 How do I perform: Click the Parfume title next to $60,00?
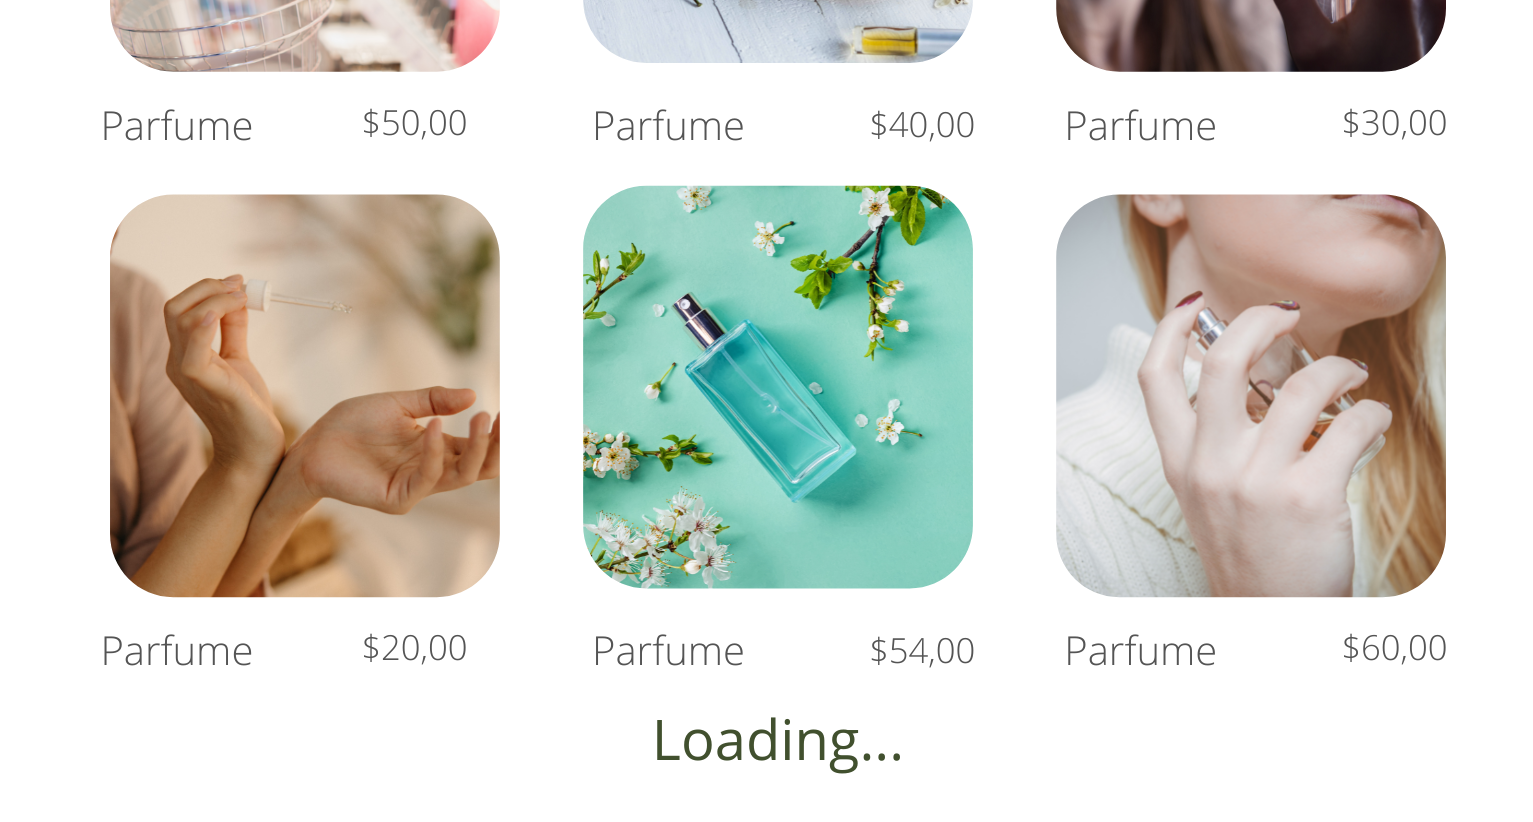tap(1140, 651)
